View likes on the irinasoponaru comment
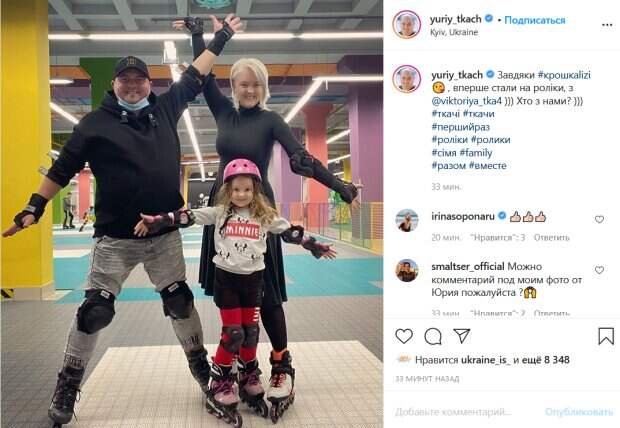Viewport: 620px width, 428px height. pos(497,238)
